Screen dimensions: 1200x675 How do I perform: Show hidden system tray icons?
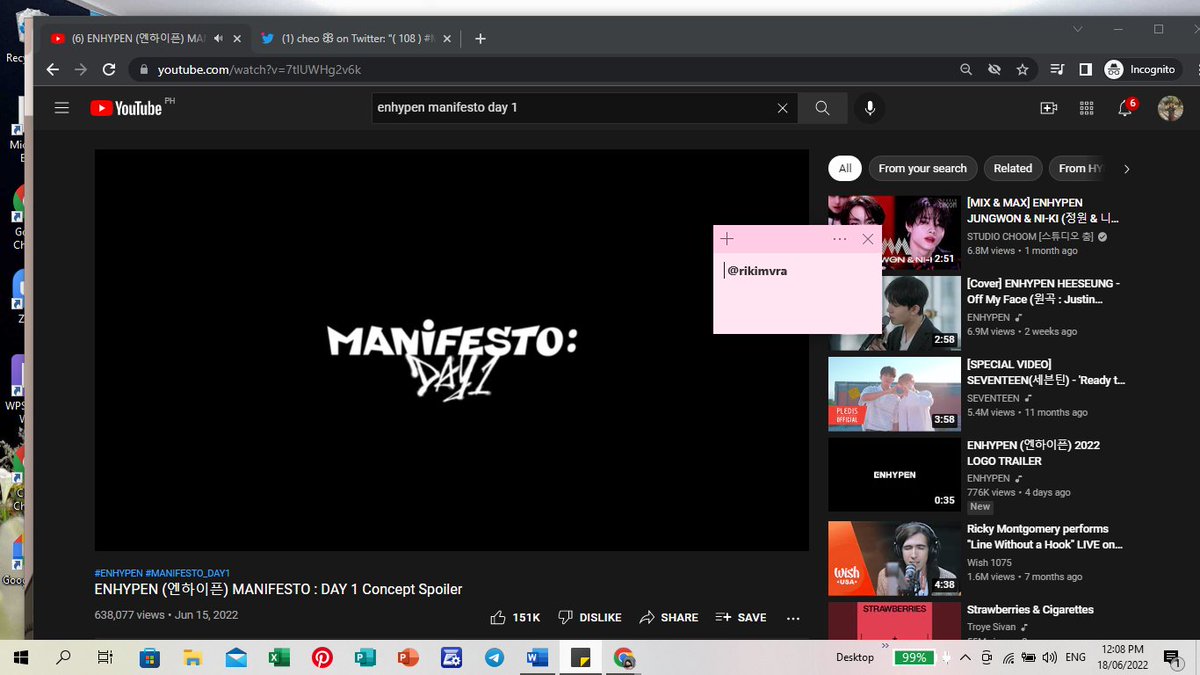965,658
